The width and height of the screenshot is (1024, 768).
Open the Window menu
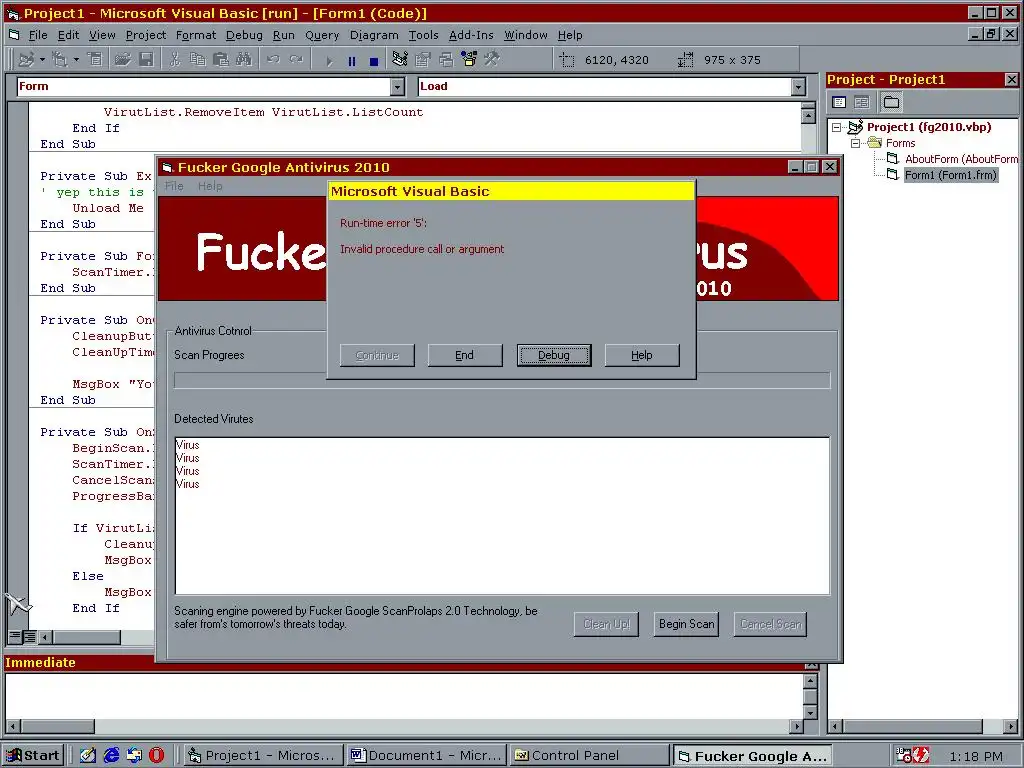526,35
